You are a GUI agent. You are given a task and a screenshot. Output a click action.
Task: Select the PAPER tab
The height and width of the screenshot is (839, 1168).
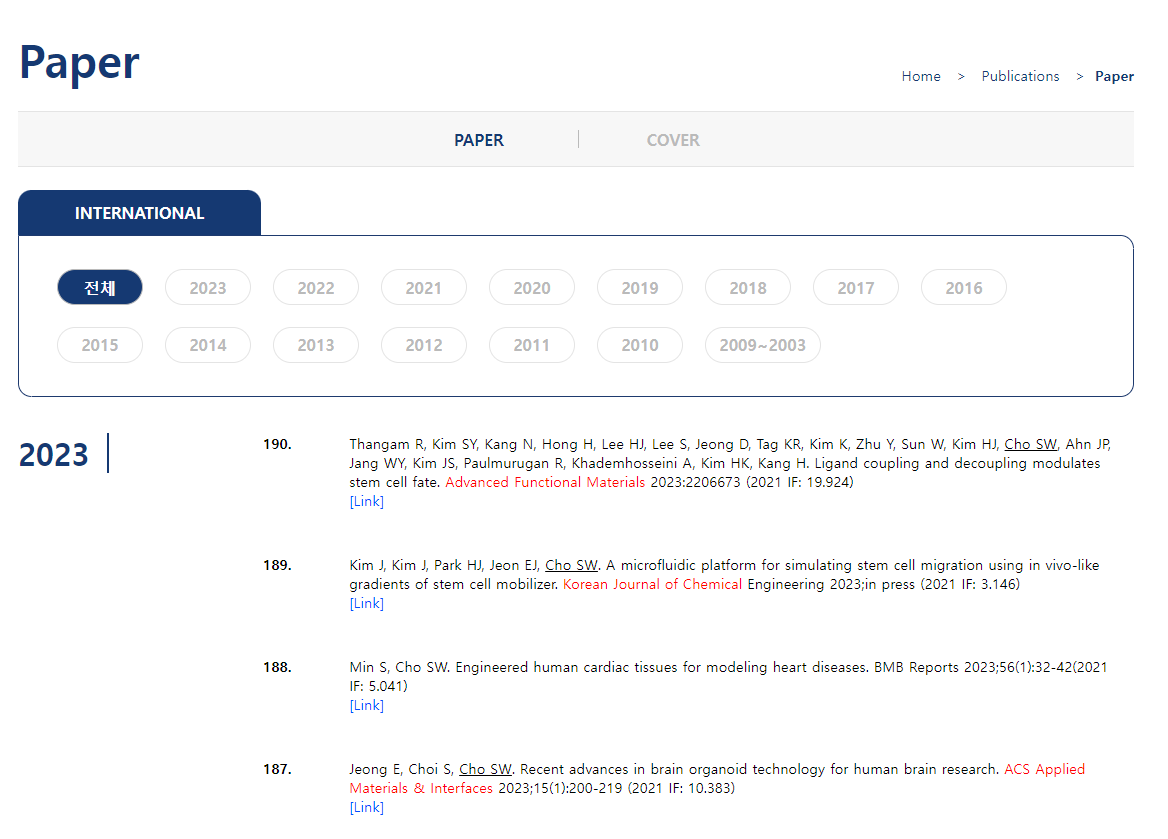click(x=478, y=140)
